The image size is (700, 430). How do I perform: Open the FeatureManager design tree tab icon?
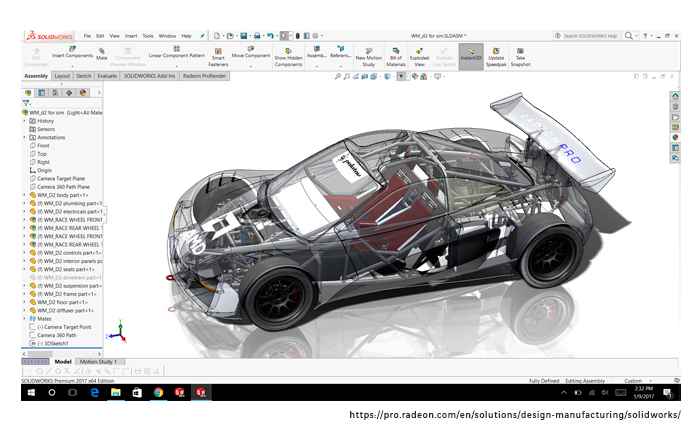(28, 93)
